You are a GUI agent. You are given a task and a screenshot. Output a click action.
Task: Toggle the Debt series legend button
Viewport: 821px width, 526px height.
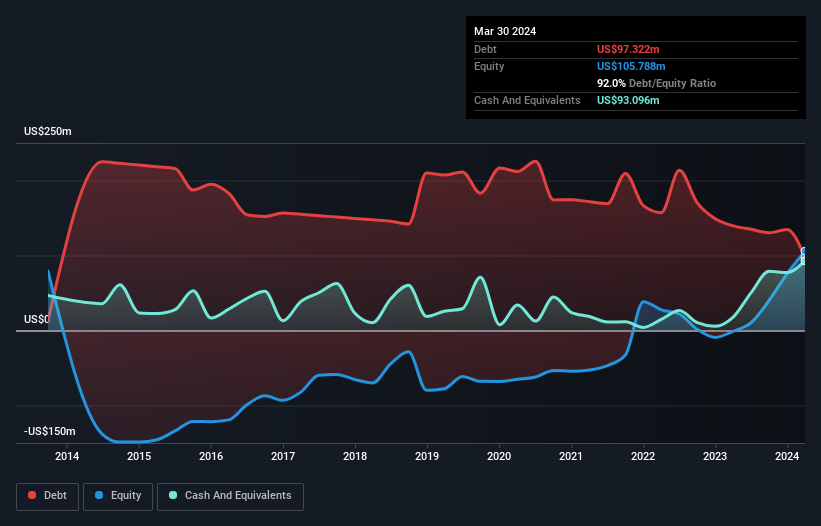click(48, 496)
